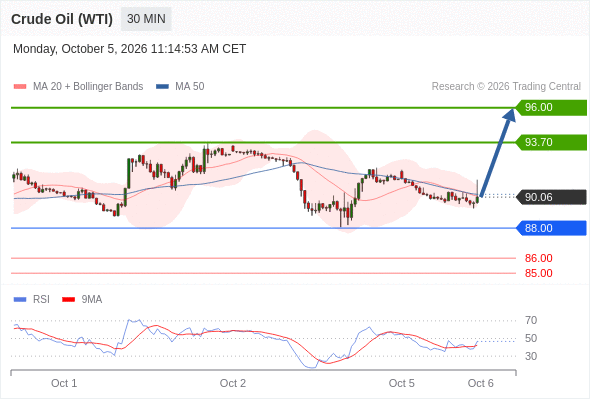Click the date and time line
Viewport: 590px width, 400px height.
pyautogui.click(x=129, y=49)
